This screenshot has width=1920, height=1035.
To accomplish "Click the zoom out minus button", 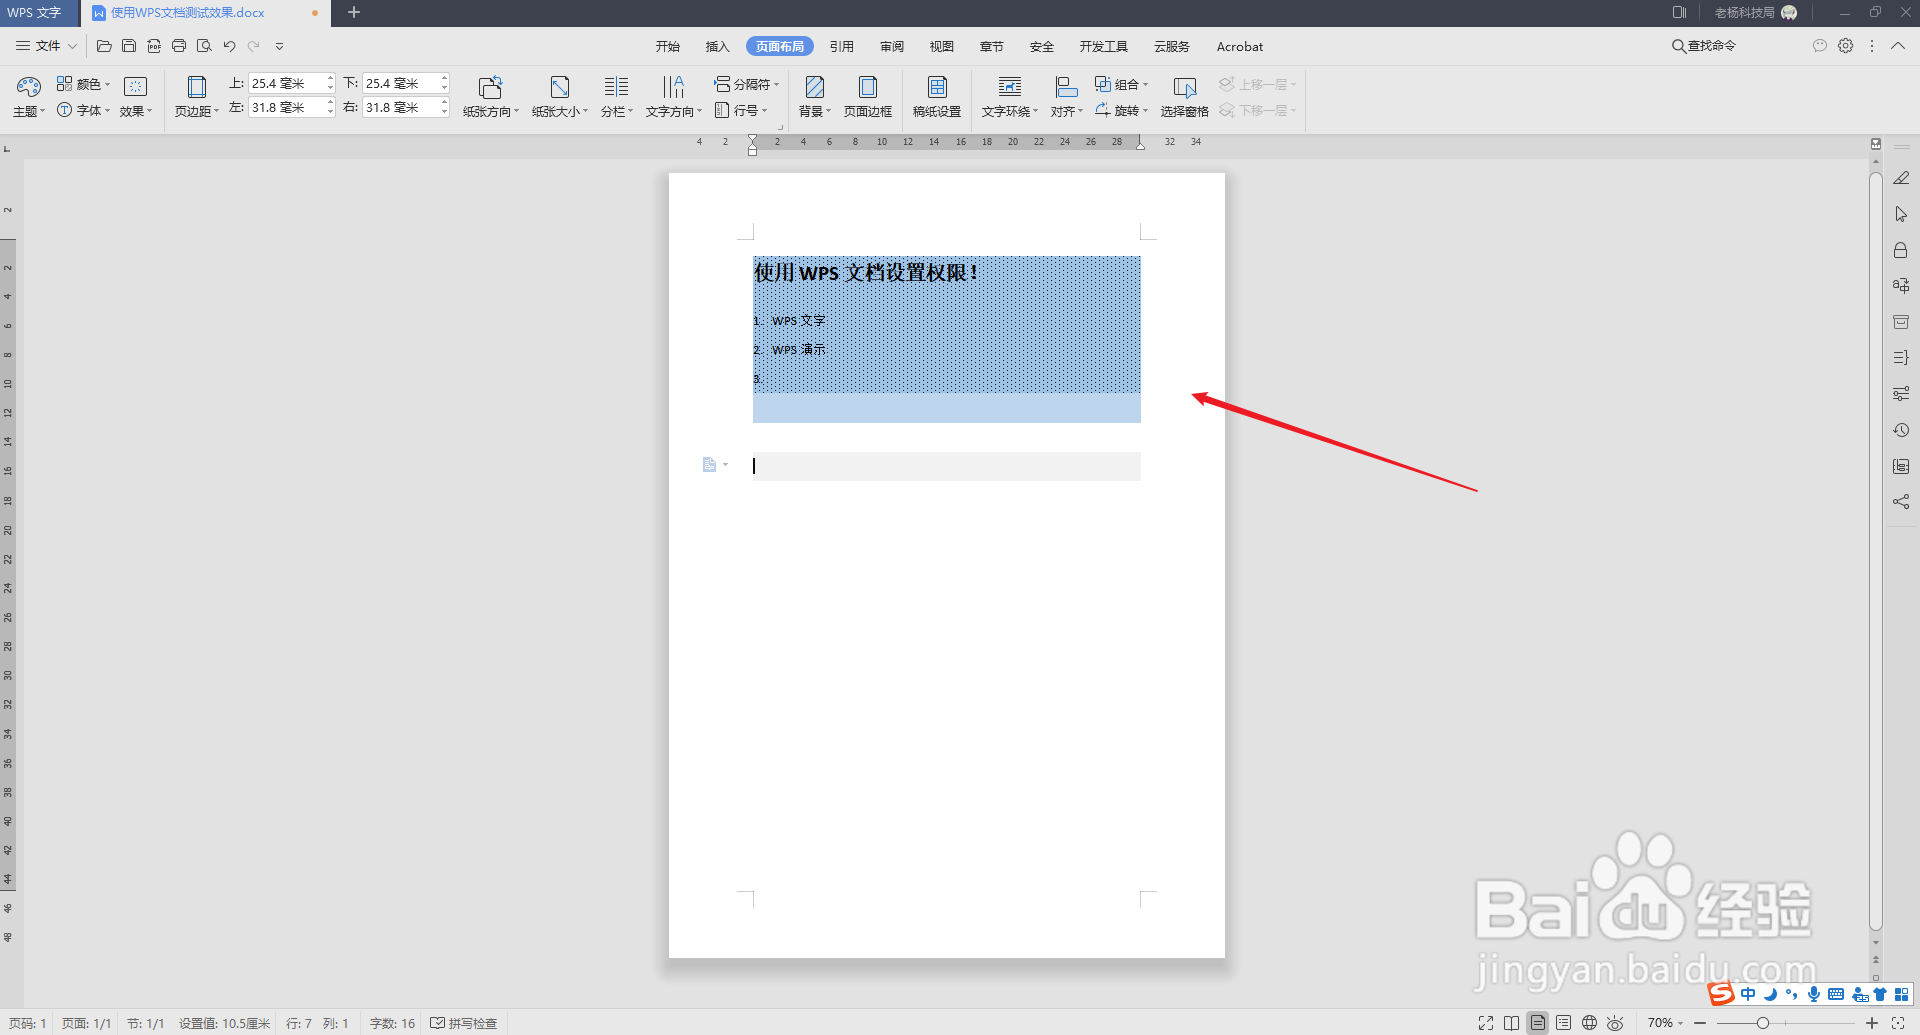I will (1700, 1023).
